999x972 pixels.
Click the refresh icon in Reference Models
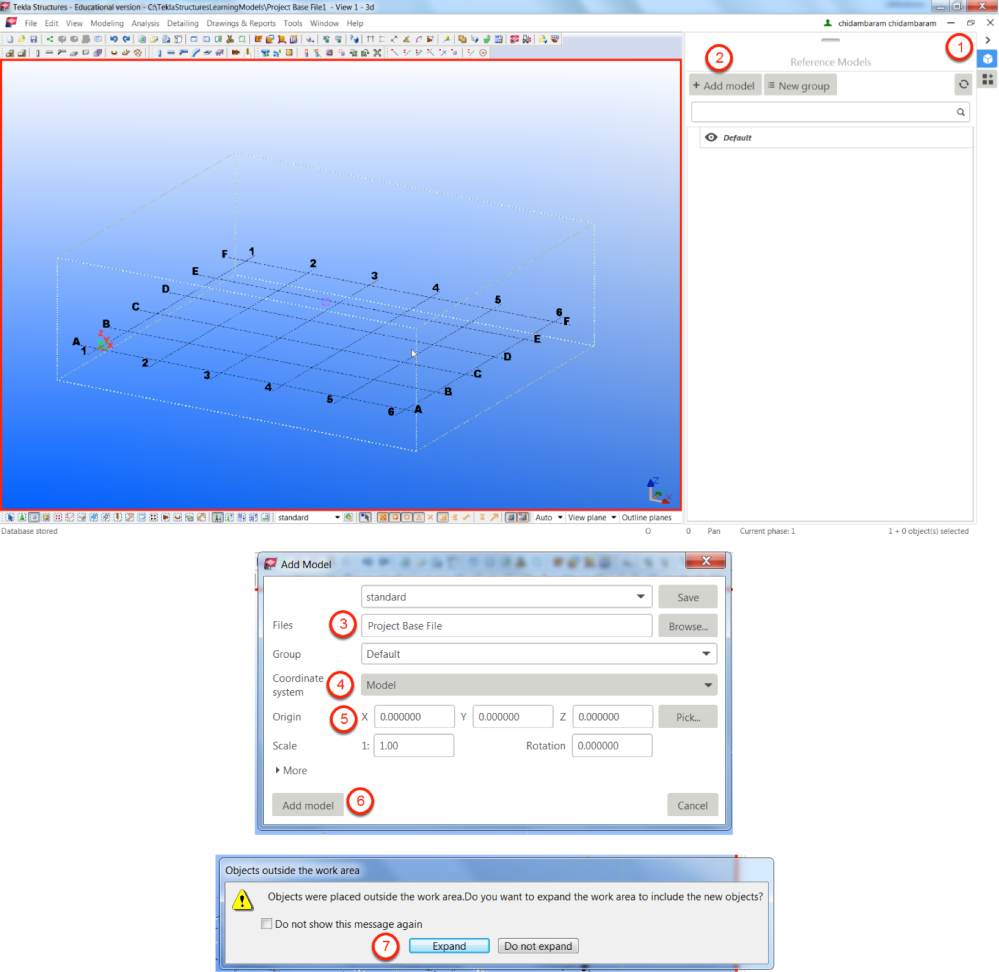click(x=963, y=84)
